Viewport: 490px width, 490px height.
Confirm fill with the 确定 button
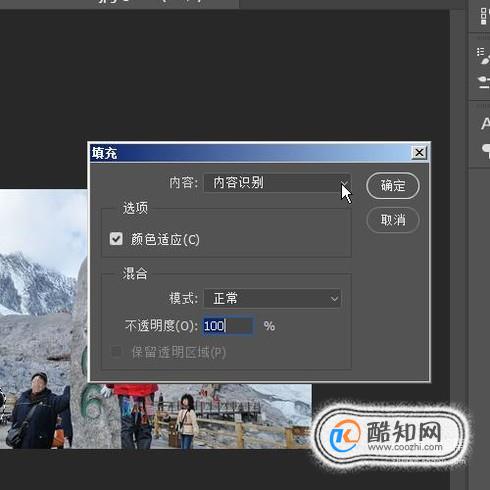393,186
